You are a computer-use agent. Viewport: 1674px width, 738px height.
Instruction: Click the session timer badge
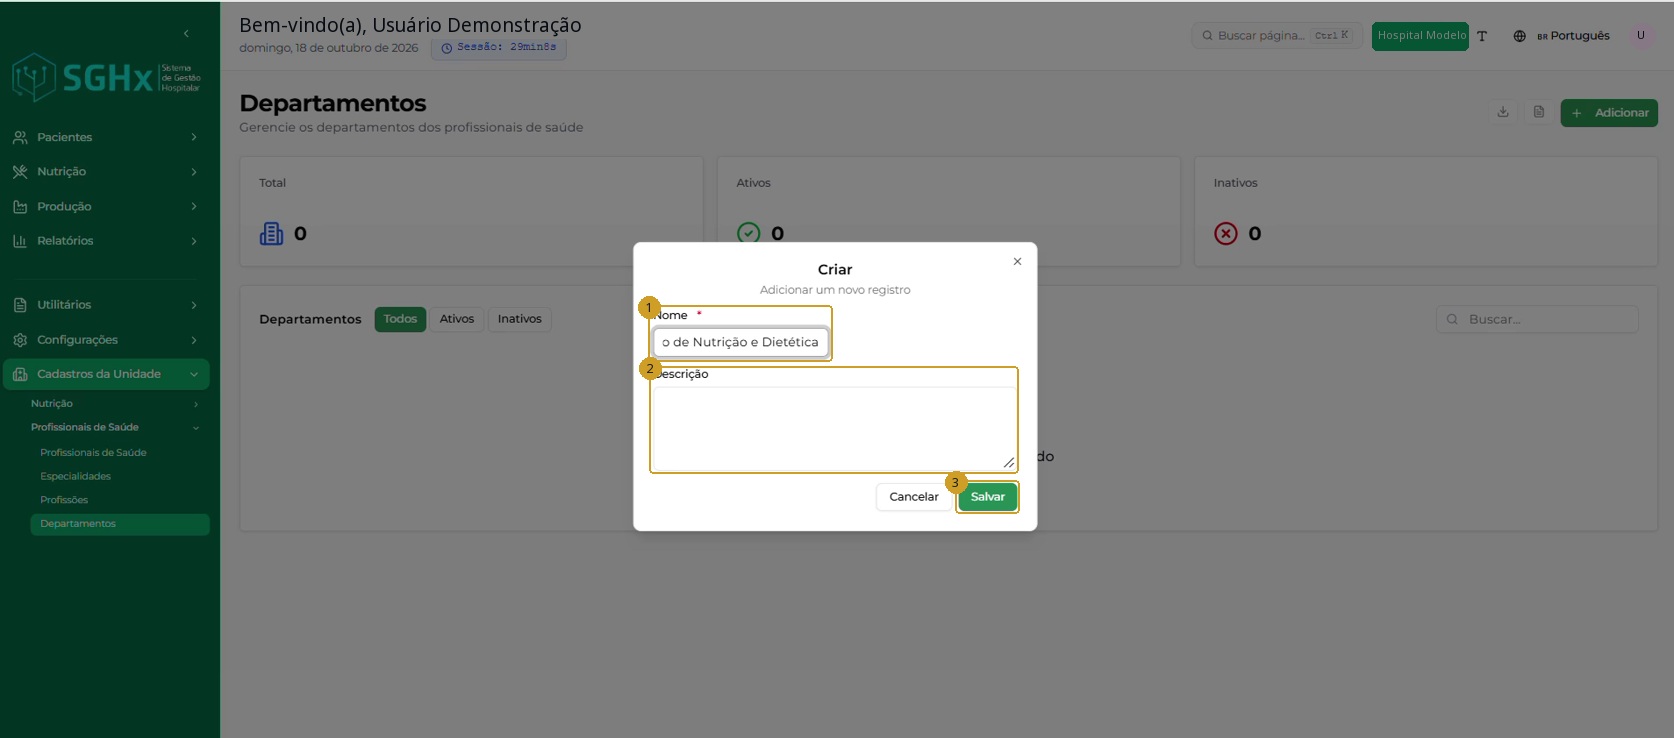click(499, 47)
